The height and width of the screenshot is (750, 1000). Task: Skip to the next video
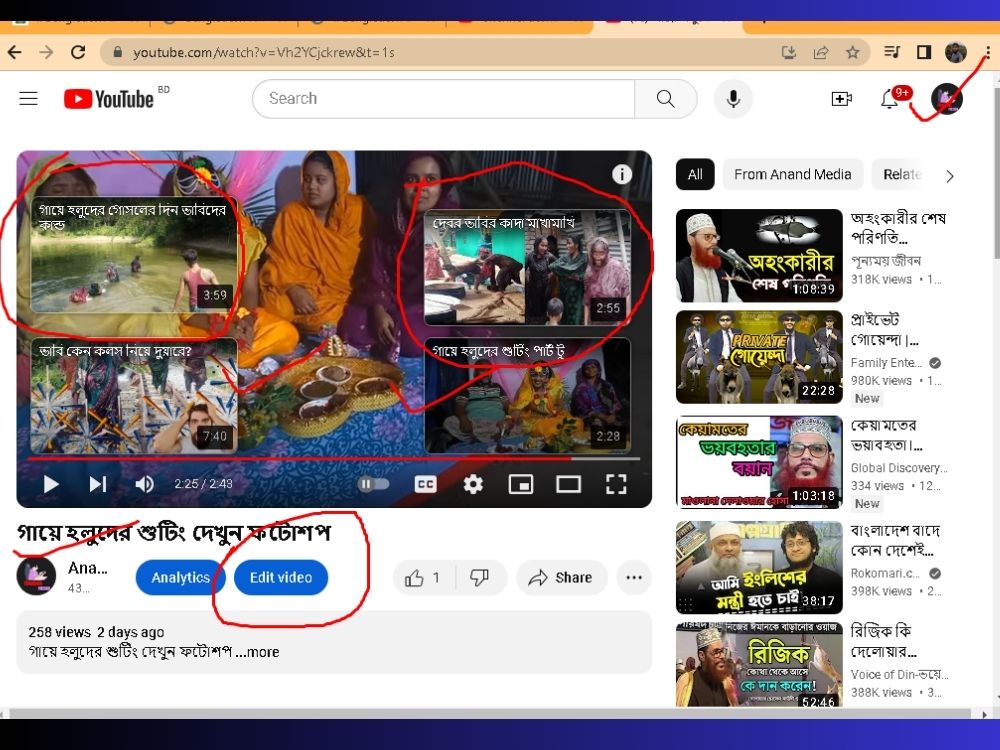(98, 484)
